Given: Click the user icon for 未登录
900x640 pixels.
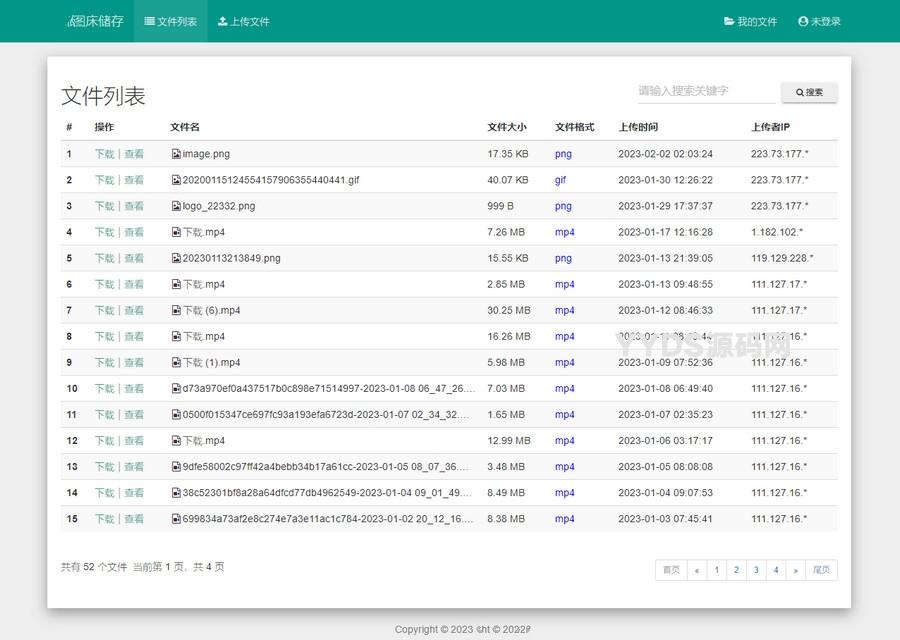Looking at the screenshot, I should [x=803, y=21].
